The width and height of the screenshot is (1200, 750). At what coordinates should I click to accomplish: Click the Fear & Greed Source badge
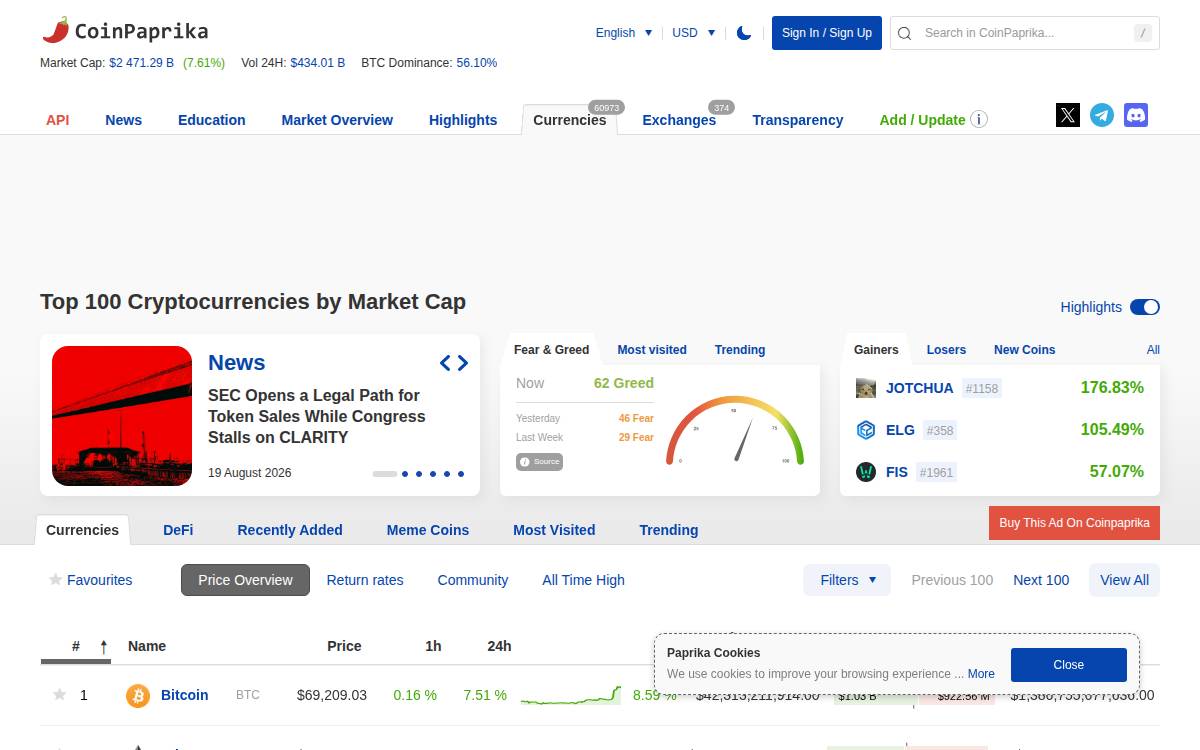(x=540, y=461)
